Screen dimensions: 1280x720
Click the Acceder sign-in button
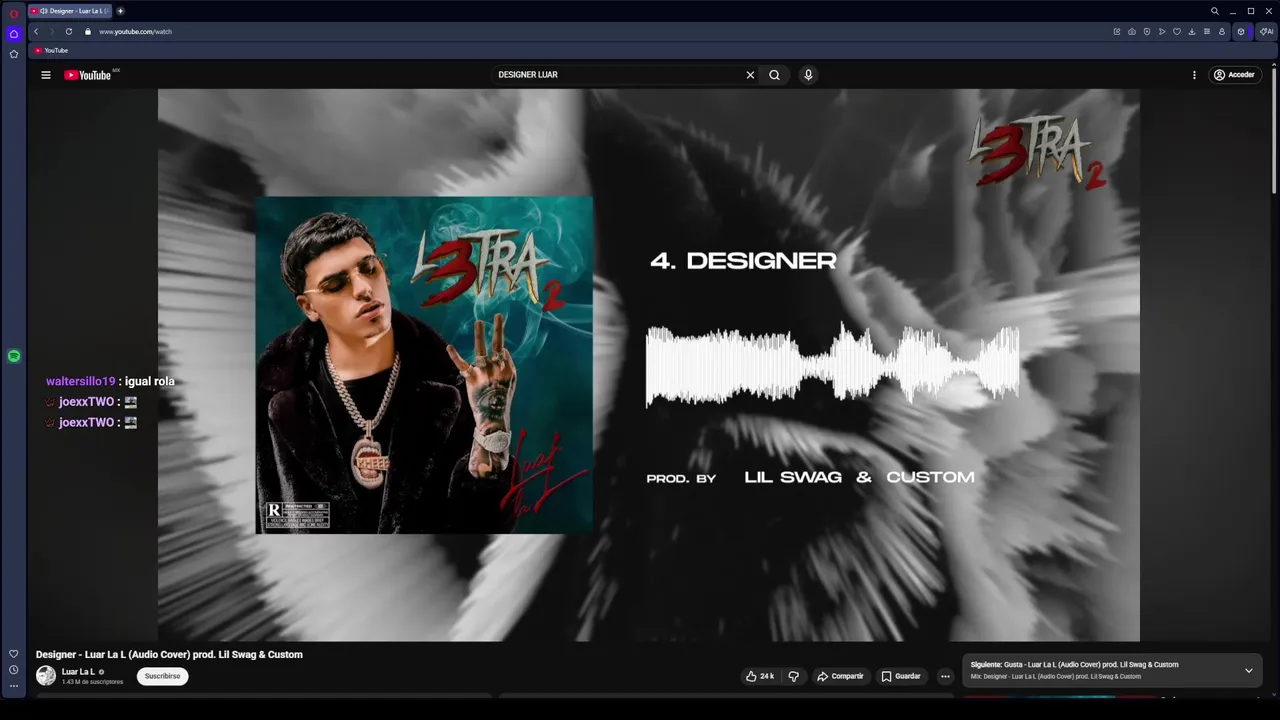1235,75
